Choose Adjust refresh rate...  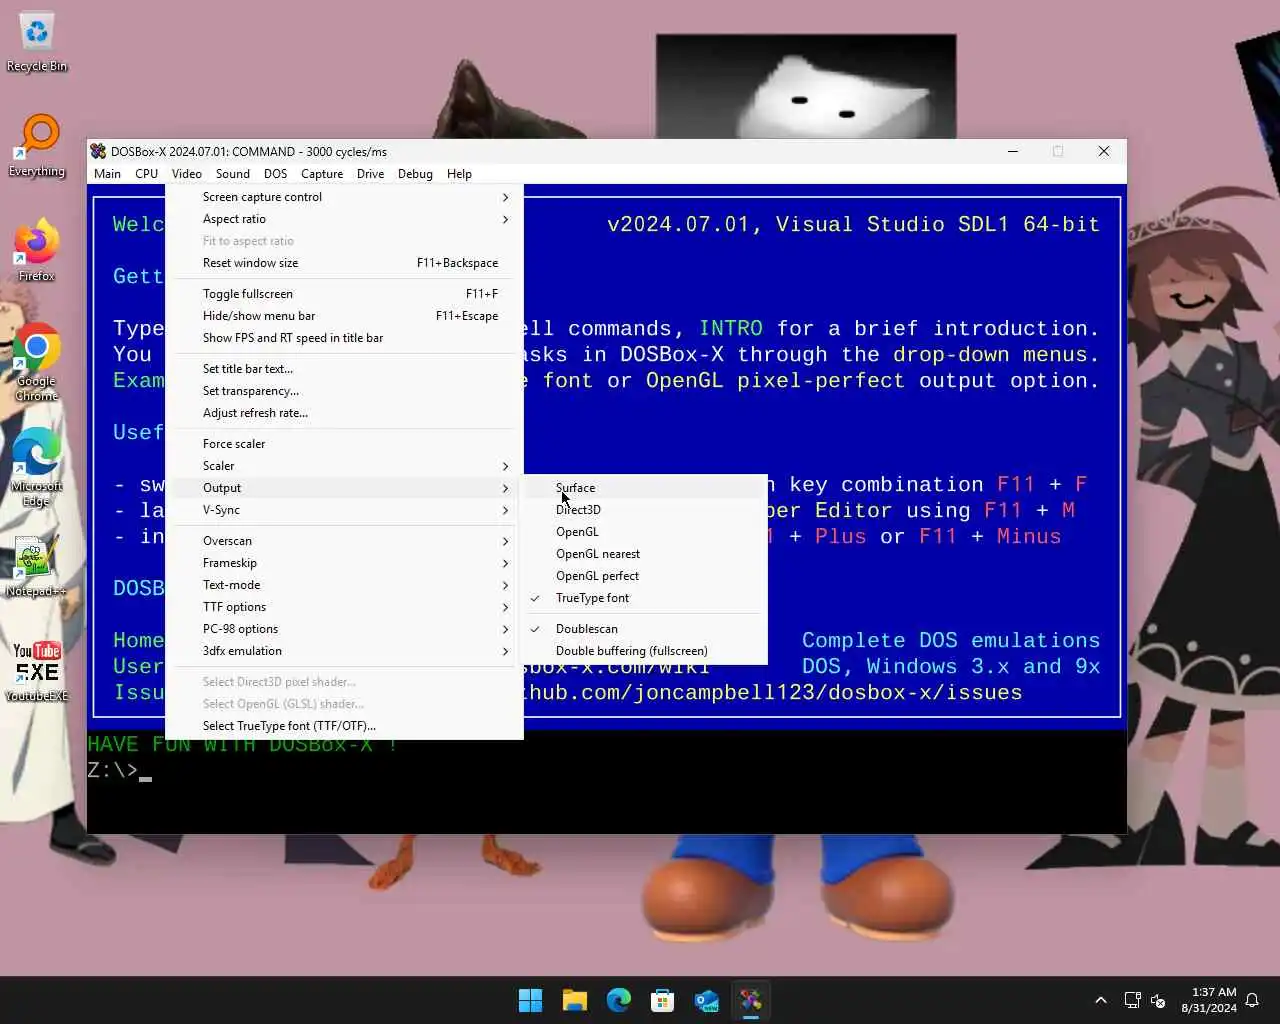tap(344, 413)
